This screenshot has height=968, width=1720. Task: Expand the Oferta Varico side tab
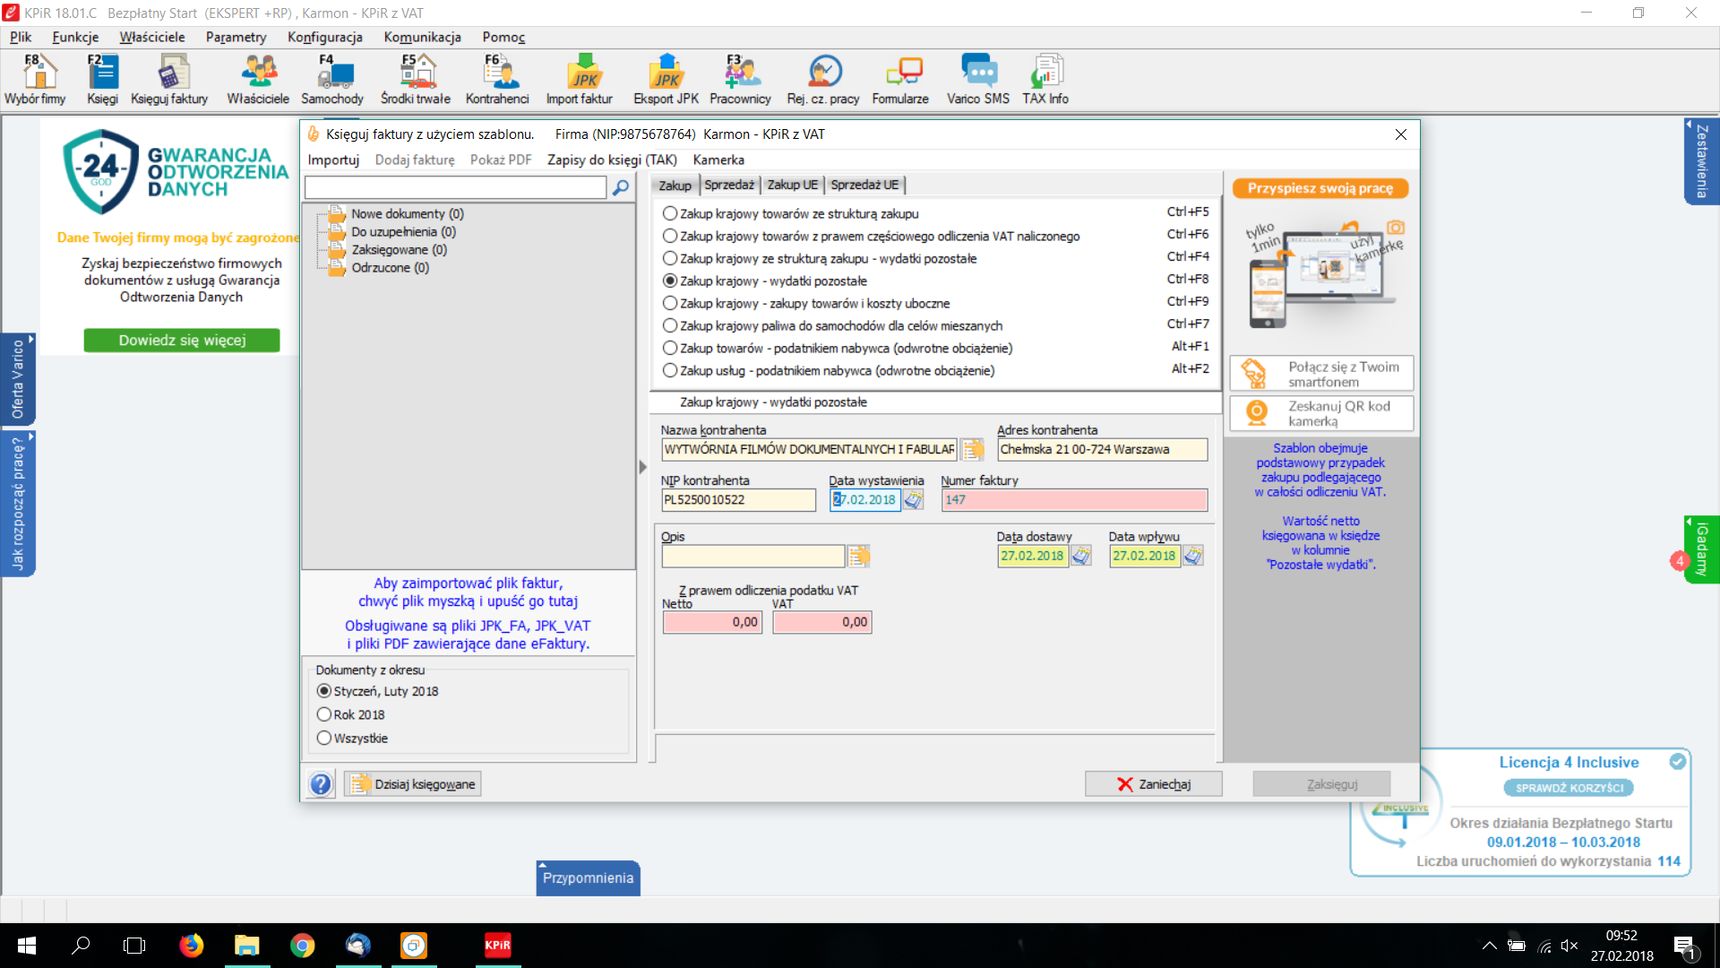[x=18, y=379]
